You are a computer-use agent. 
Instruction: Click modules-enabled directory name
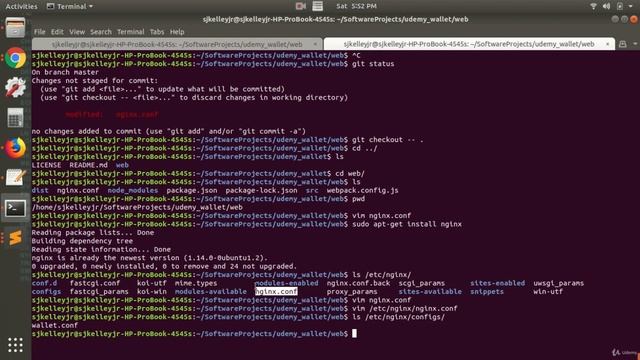click(287, 283)
